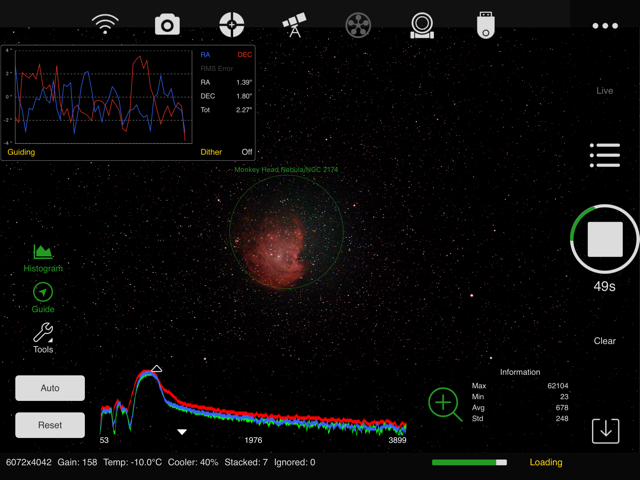Click the yellow Guiding status label

coord(21,152)
